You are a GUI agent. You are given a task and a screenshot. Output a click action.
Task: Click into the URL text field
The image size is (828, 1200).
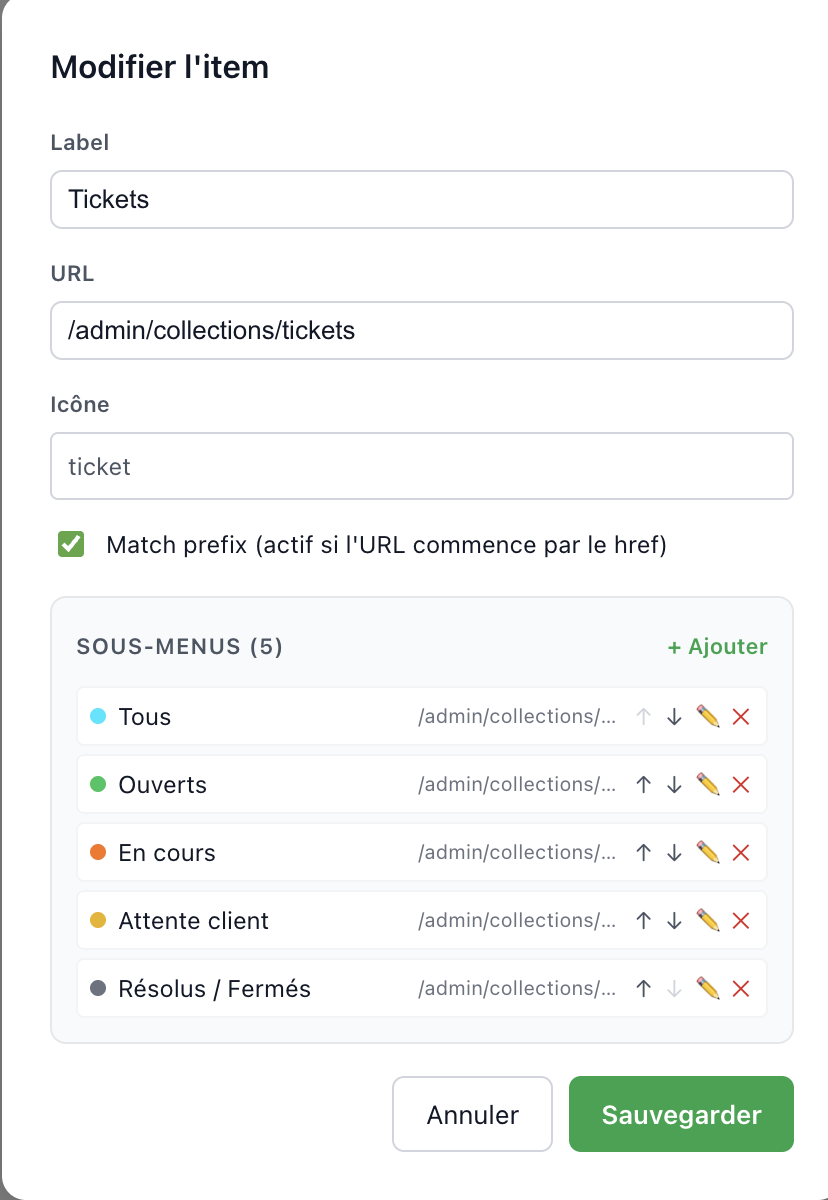tap(421, 330)
